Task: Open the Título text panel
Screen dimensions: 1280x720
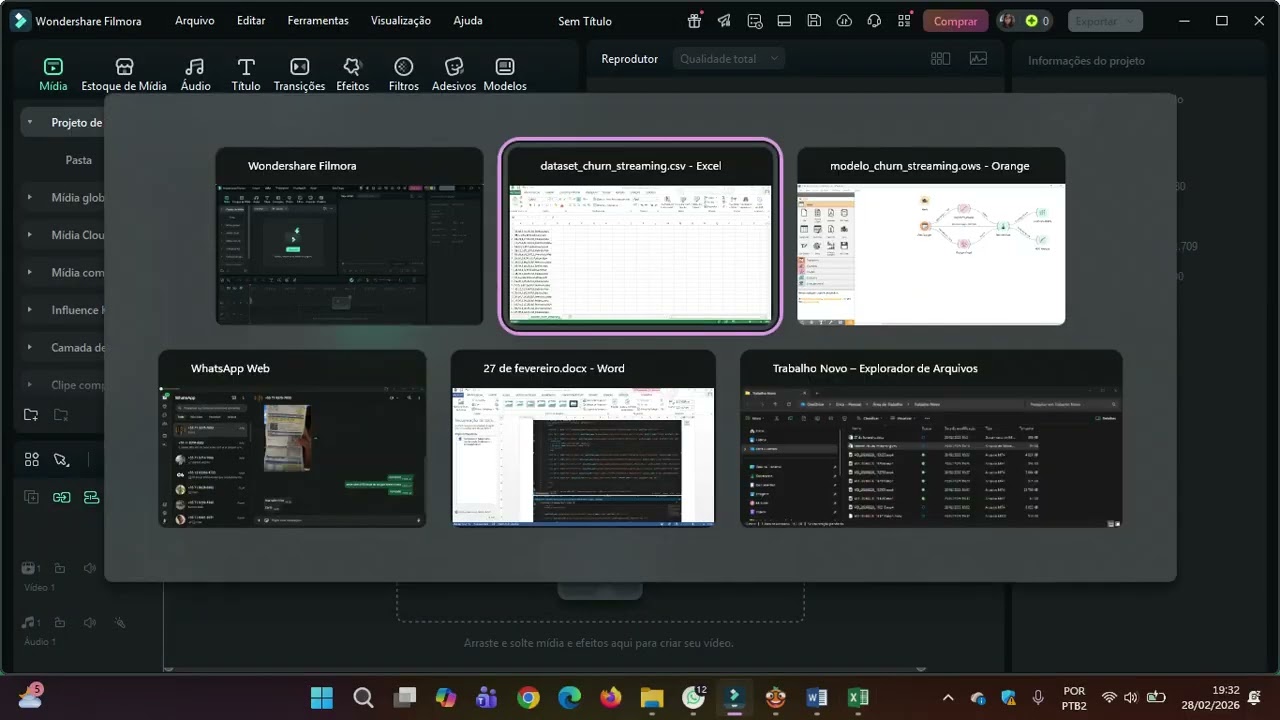Action: click(x=246, y=75)
